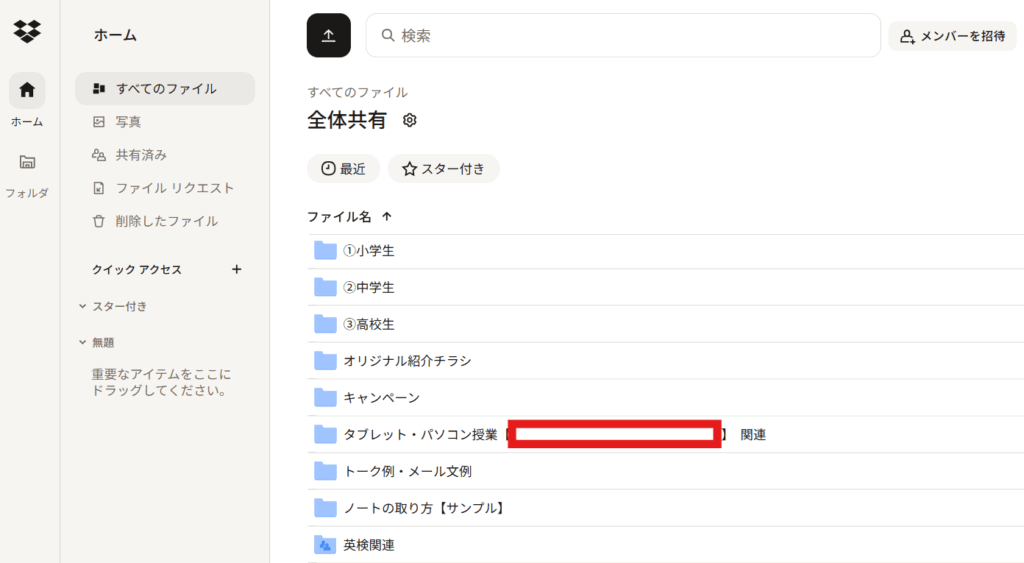Viewport: 1024px width, 563px height.
Task: Click the クイック アクセス heading
Action: click(x=136, y=269)
